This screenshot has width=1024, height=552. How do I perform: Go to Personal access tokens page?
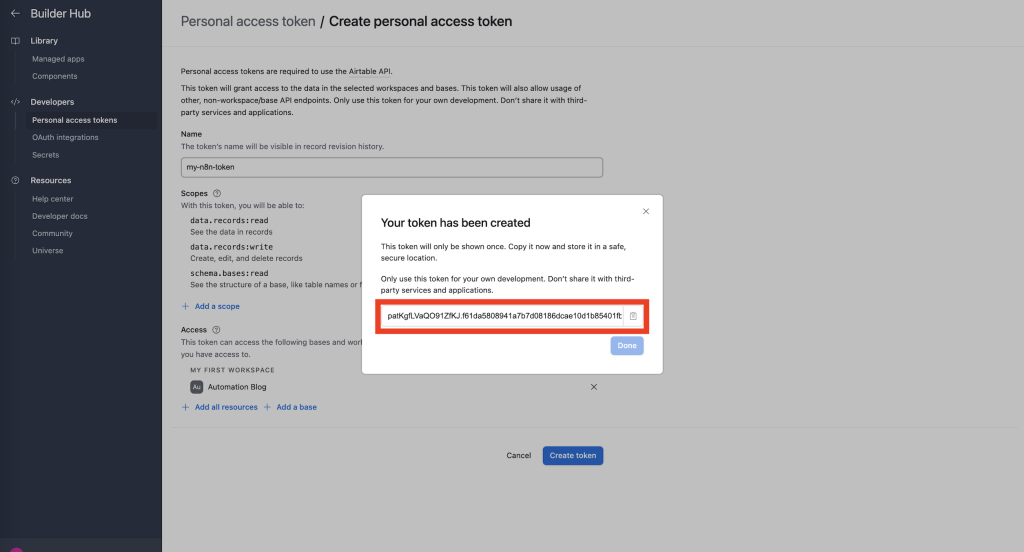pyautogui.click(x=74, y=120)
